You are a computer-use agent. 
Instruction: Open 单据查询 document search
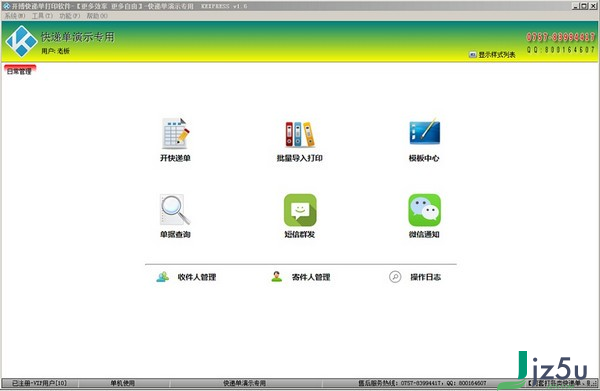click(175, 216)
